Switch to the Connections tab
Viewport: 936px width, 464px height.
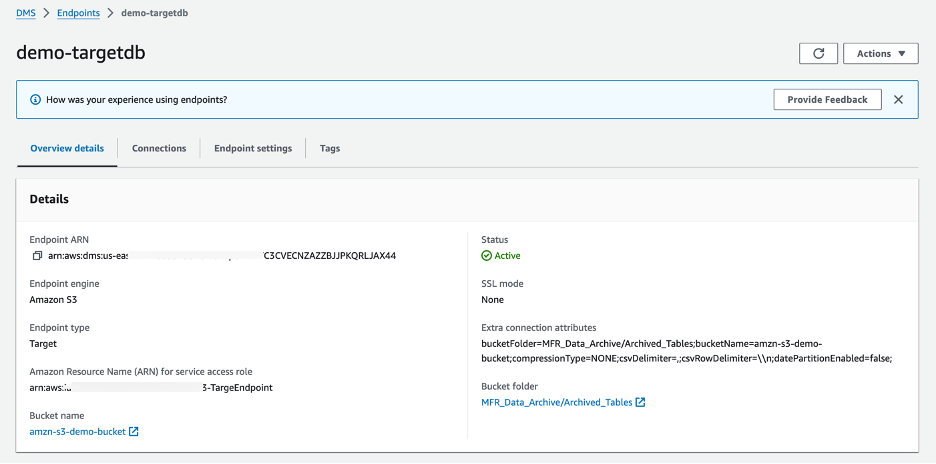click(x=159, y=148)
